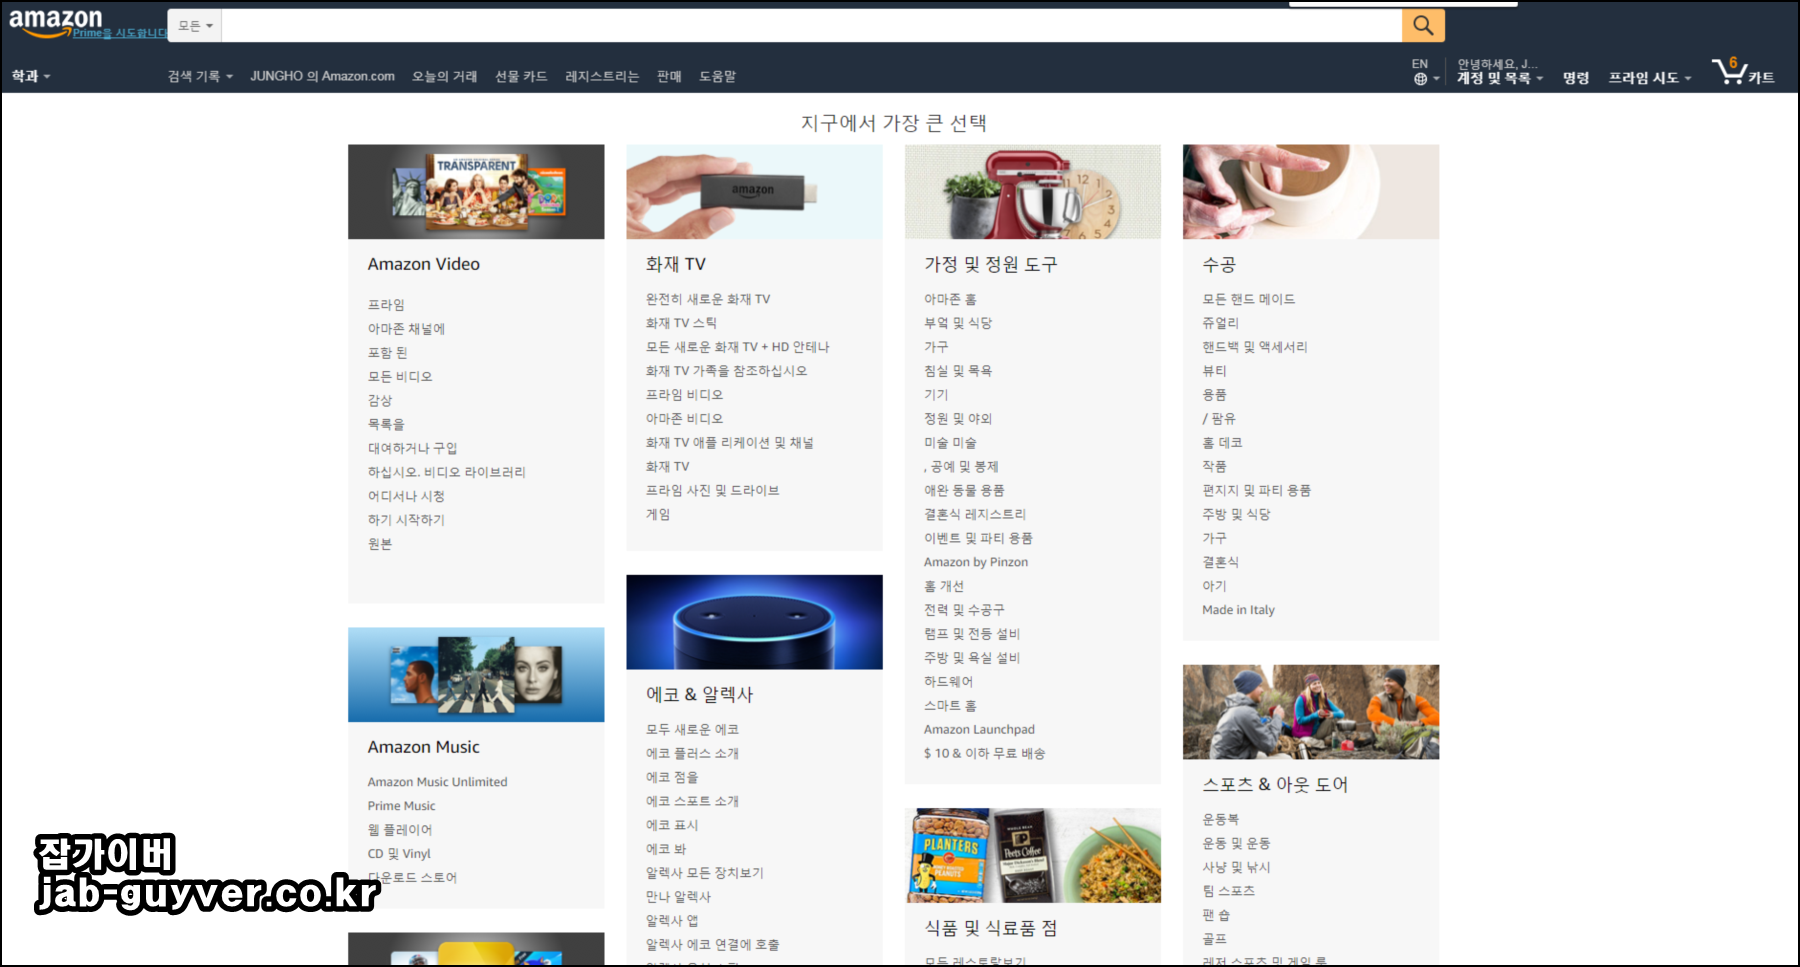Select 모두 새로운 에코 link

click(692, 729)
